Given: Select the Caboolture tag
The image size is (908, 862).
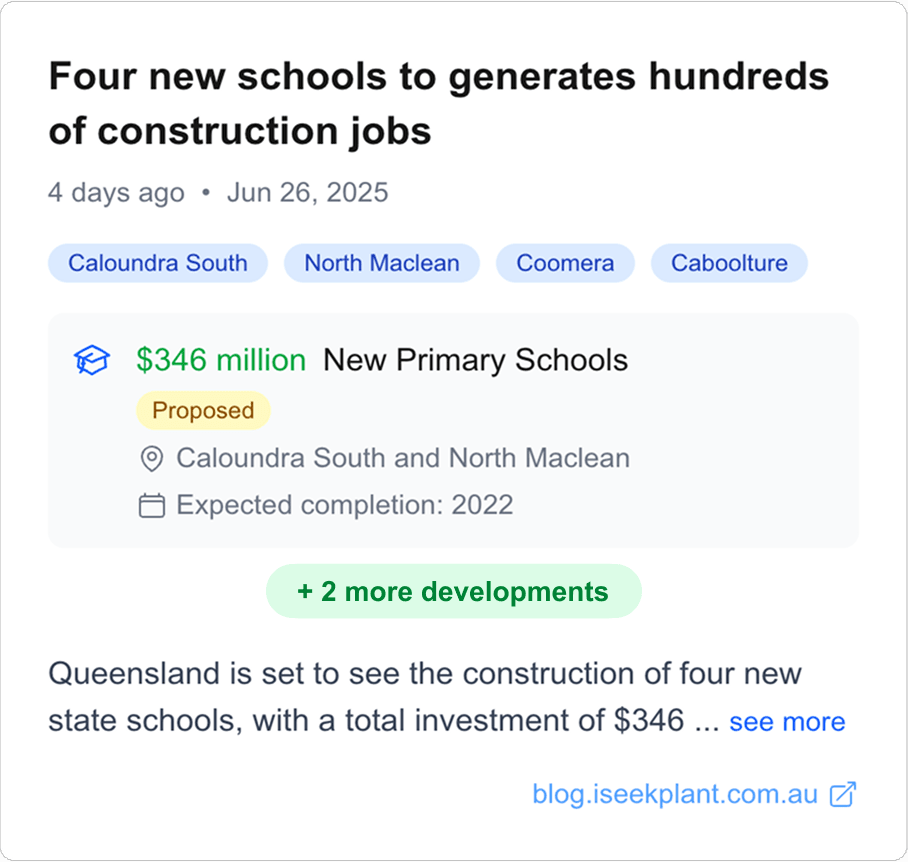Looking at the screenshot, I should point(729,264).
